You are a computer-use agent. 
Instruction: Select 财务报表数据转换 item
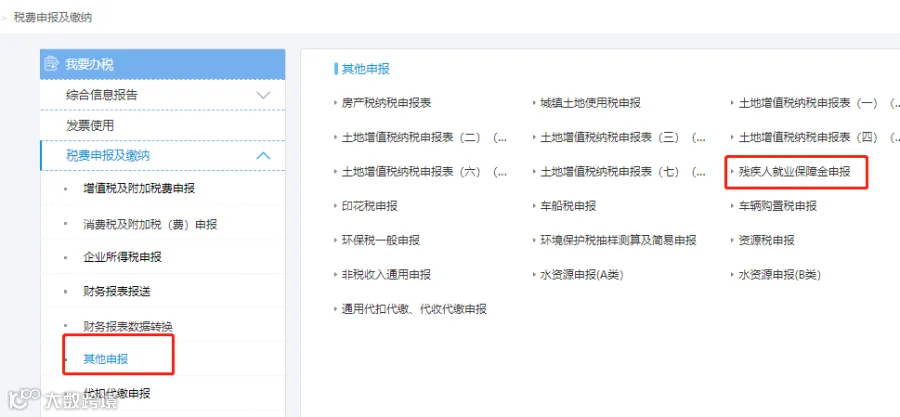click(128, 326)
